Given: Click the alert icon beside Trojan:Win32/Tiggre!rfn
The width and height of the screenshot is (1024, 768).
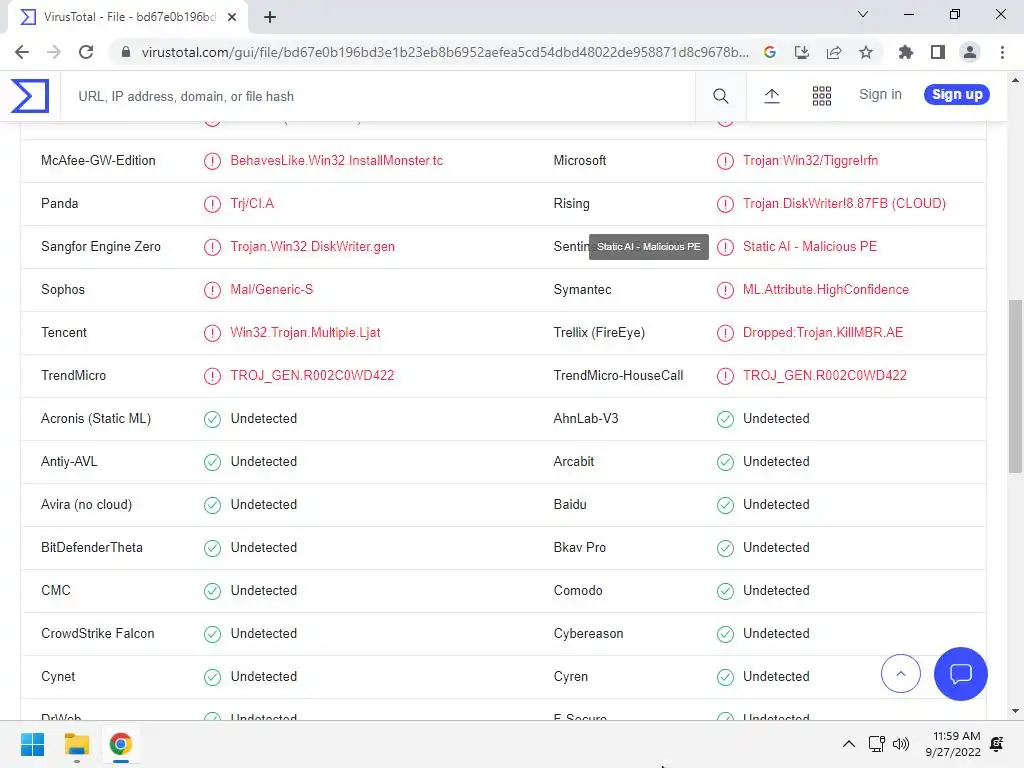Looking at the screenshot, I should 725,161.
